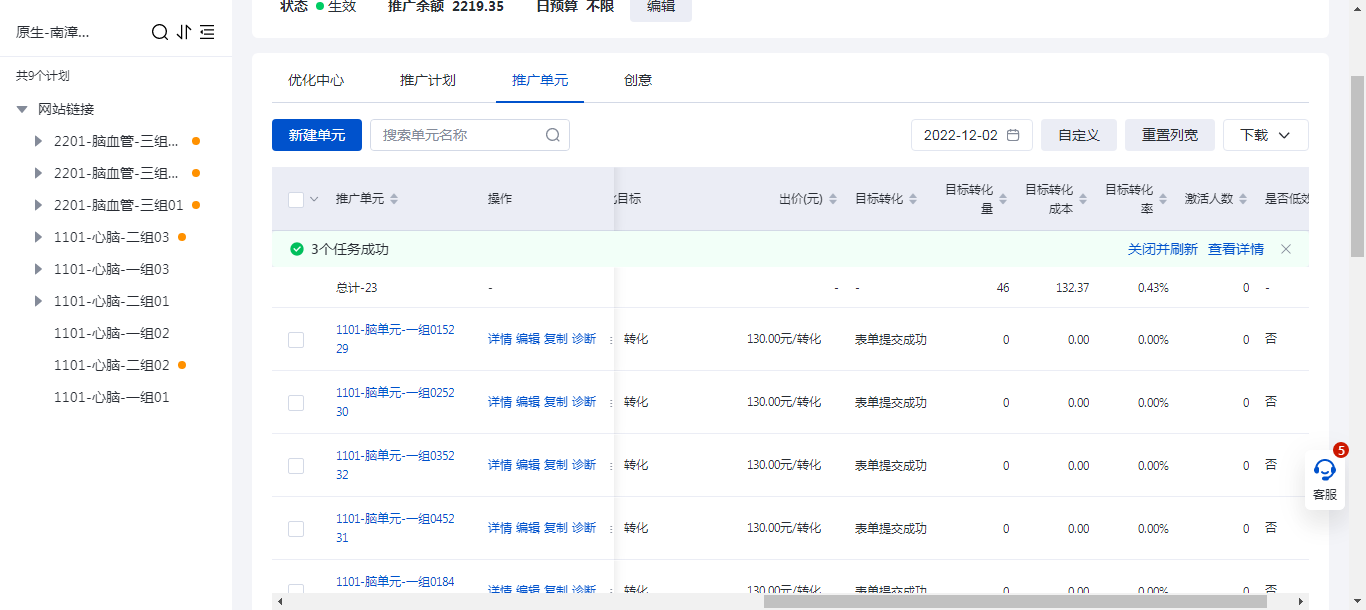This screenshot has height=610, width=1366.
Task: Click the 关闭并刷新 link in the banner
Action: pyautogui.click(x=1162, y=249)
